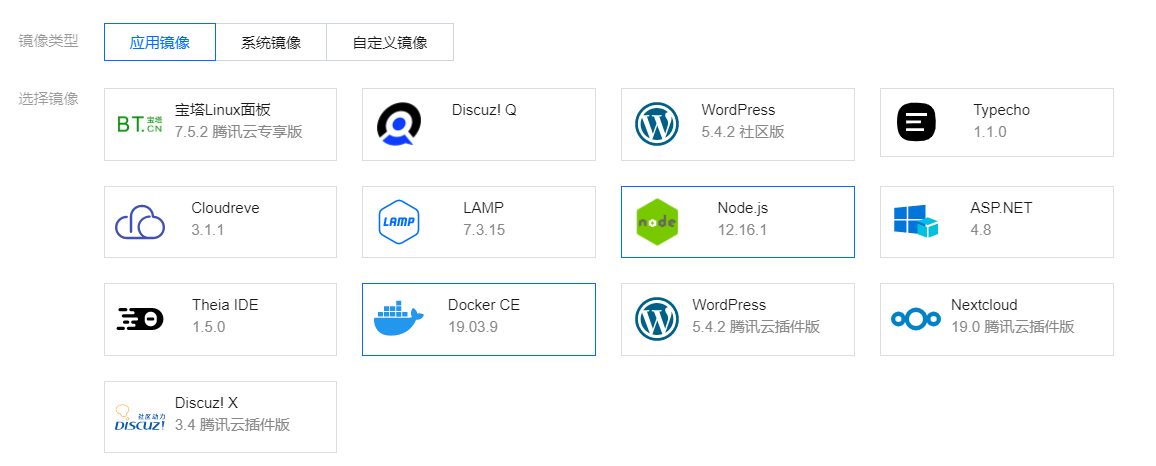
Task: Click Docker CE version 19.03.9 text
Action: (x=473, y=327)
